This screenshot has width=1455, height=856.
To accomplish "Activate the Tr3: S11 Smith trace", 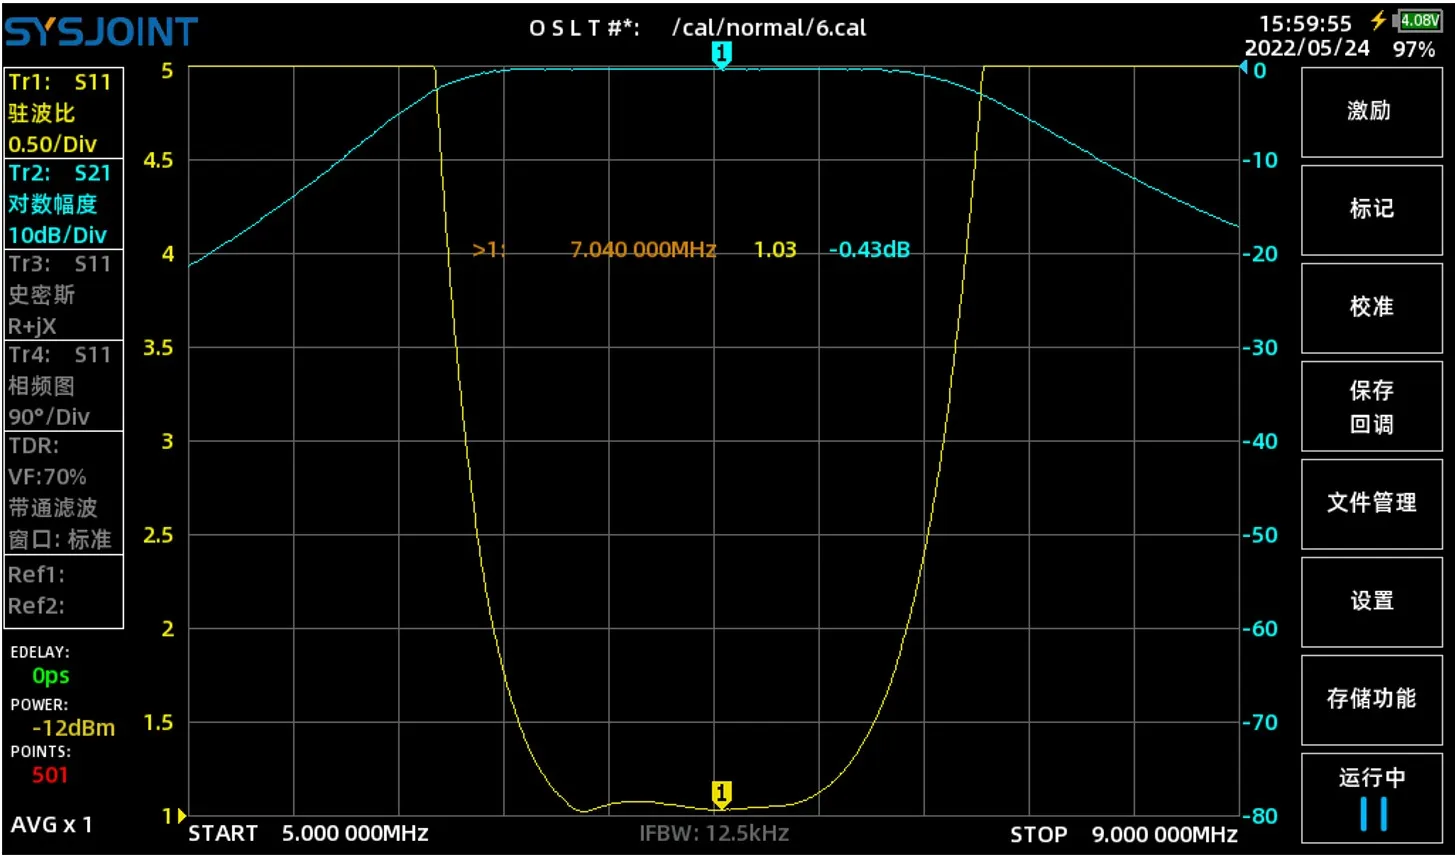I will [60, 264].
